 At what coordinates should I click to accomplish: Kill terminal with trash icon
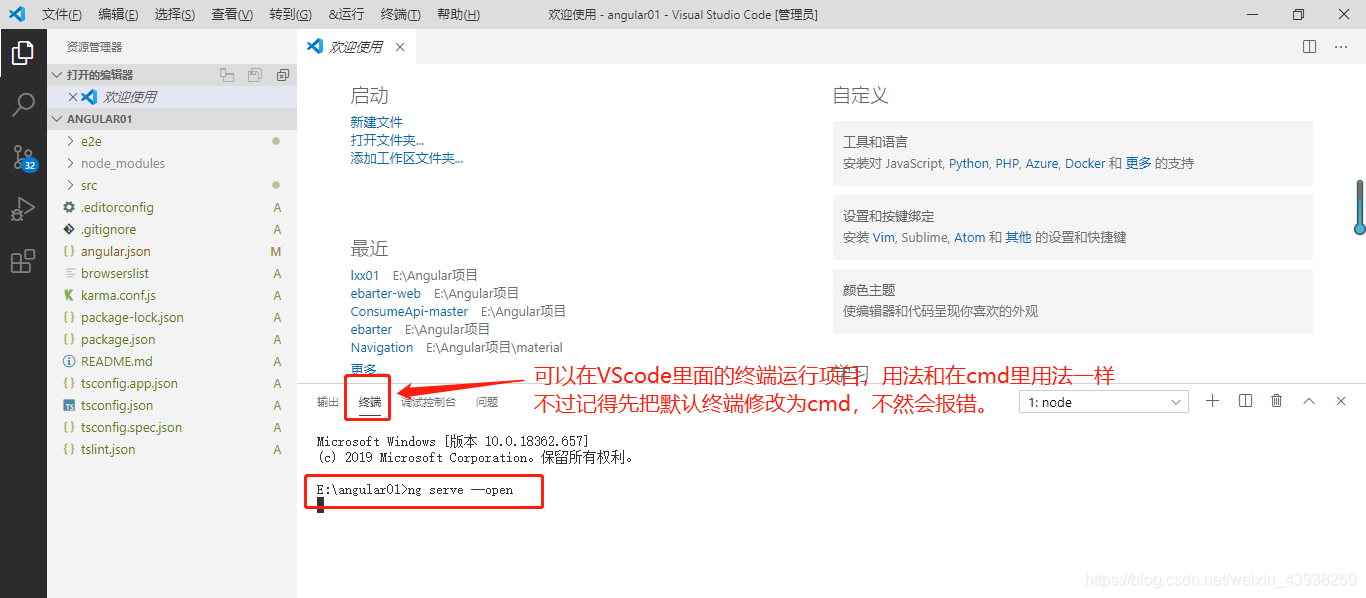[x=1277, y=401]
